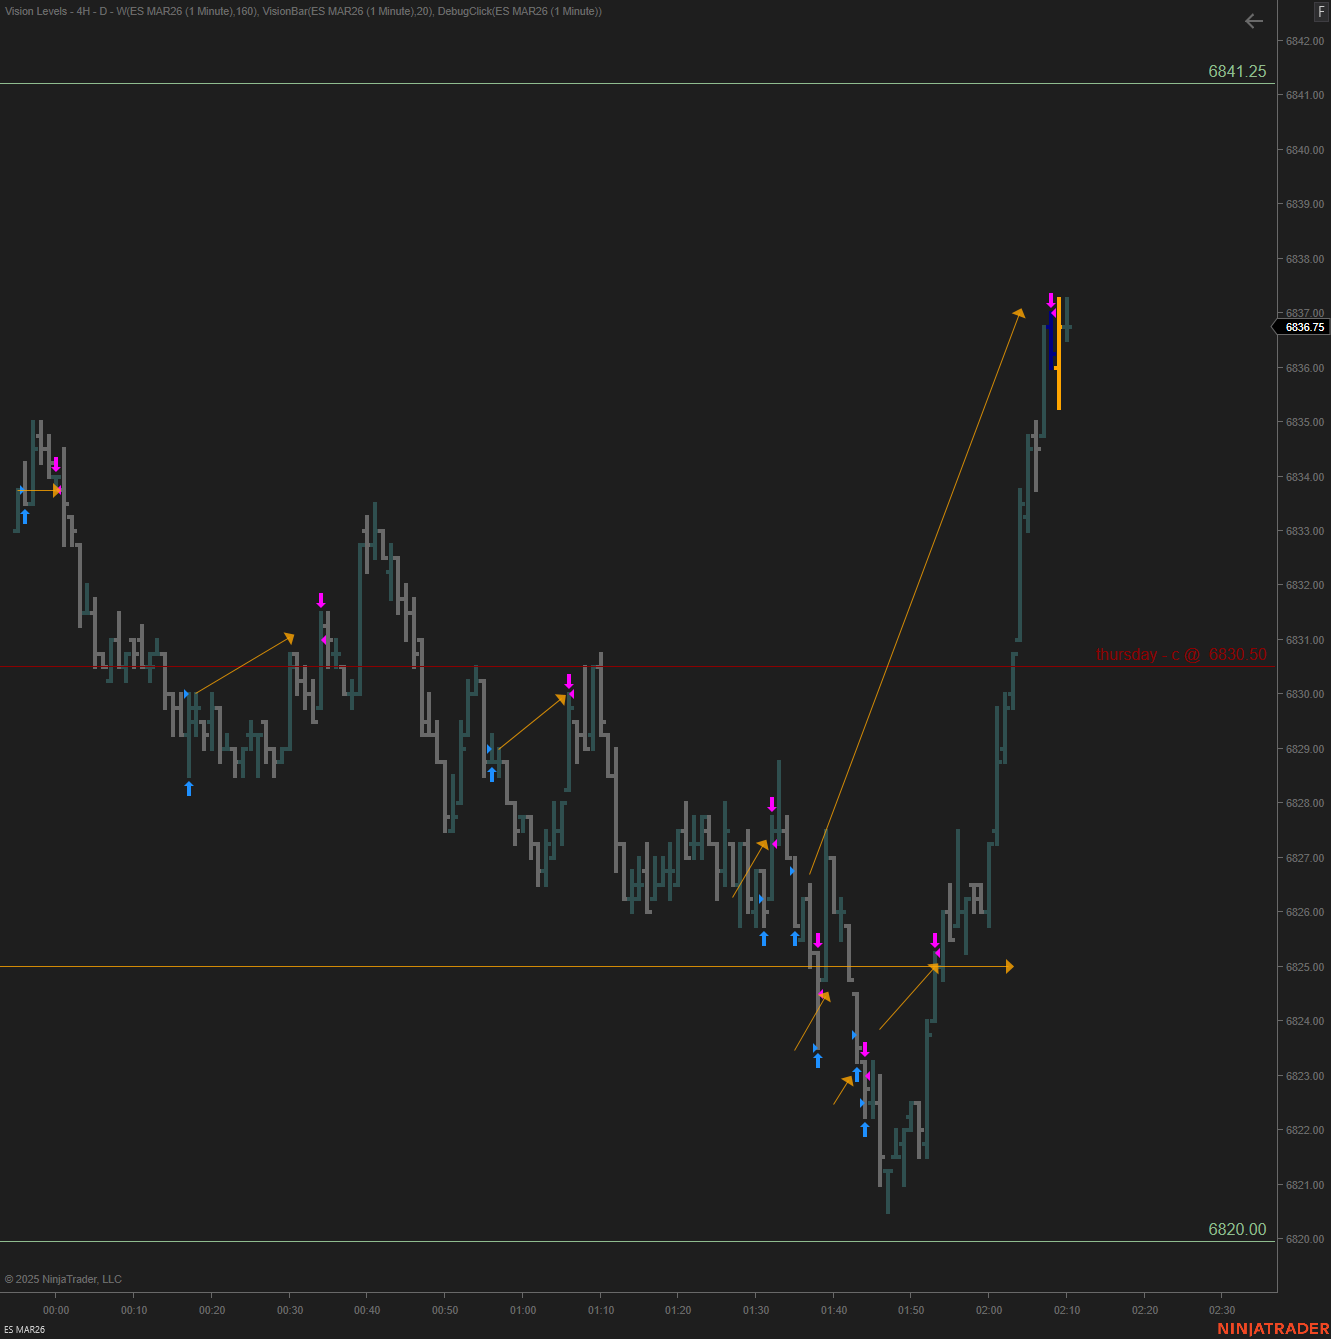1331x1339 pixels.
Task: Select the first blue up arrow near 00:00
Action: pos(25,517)
